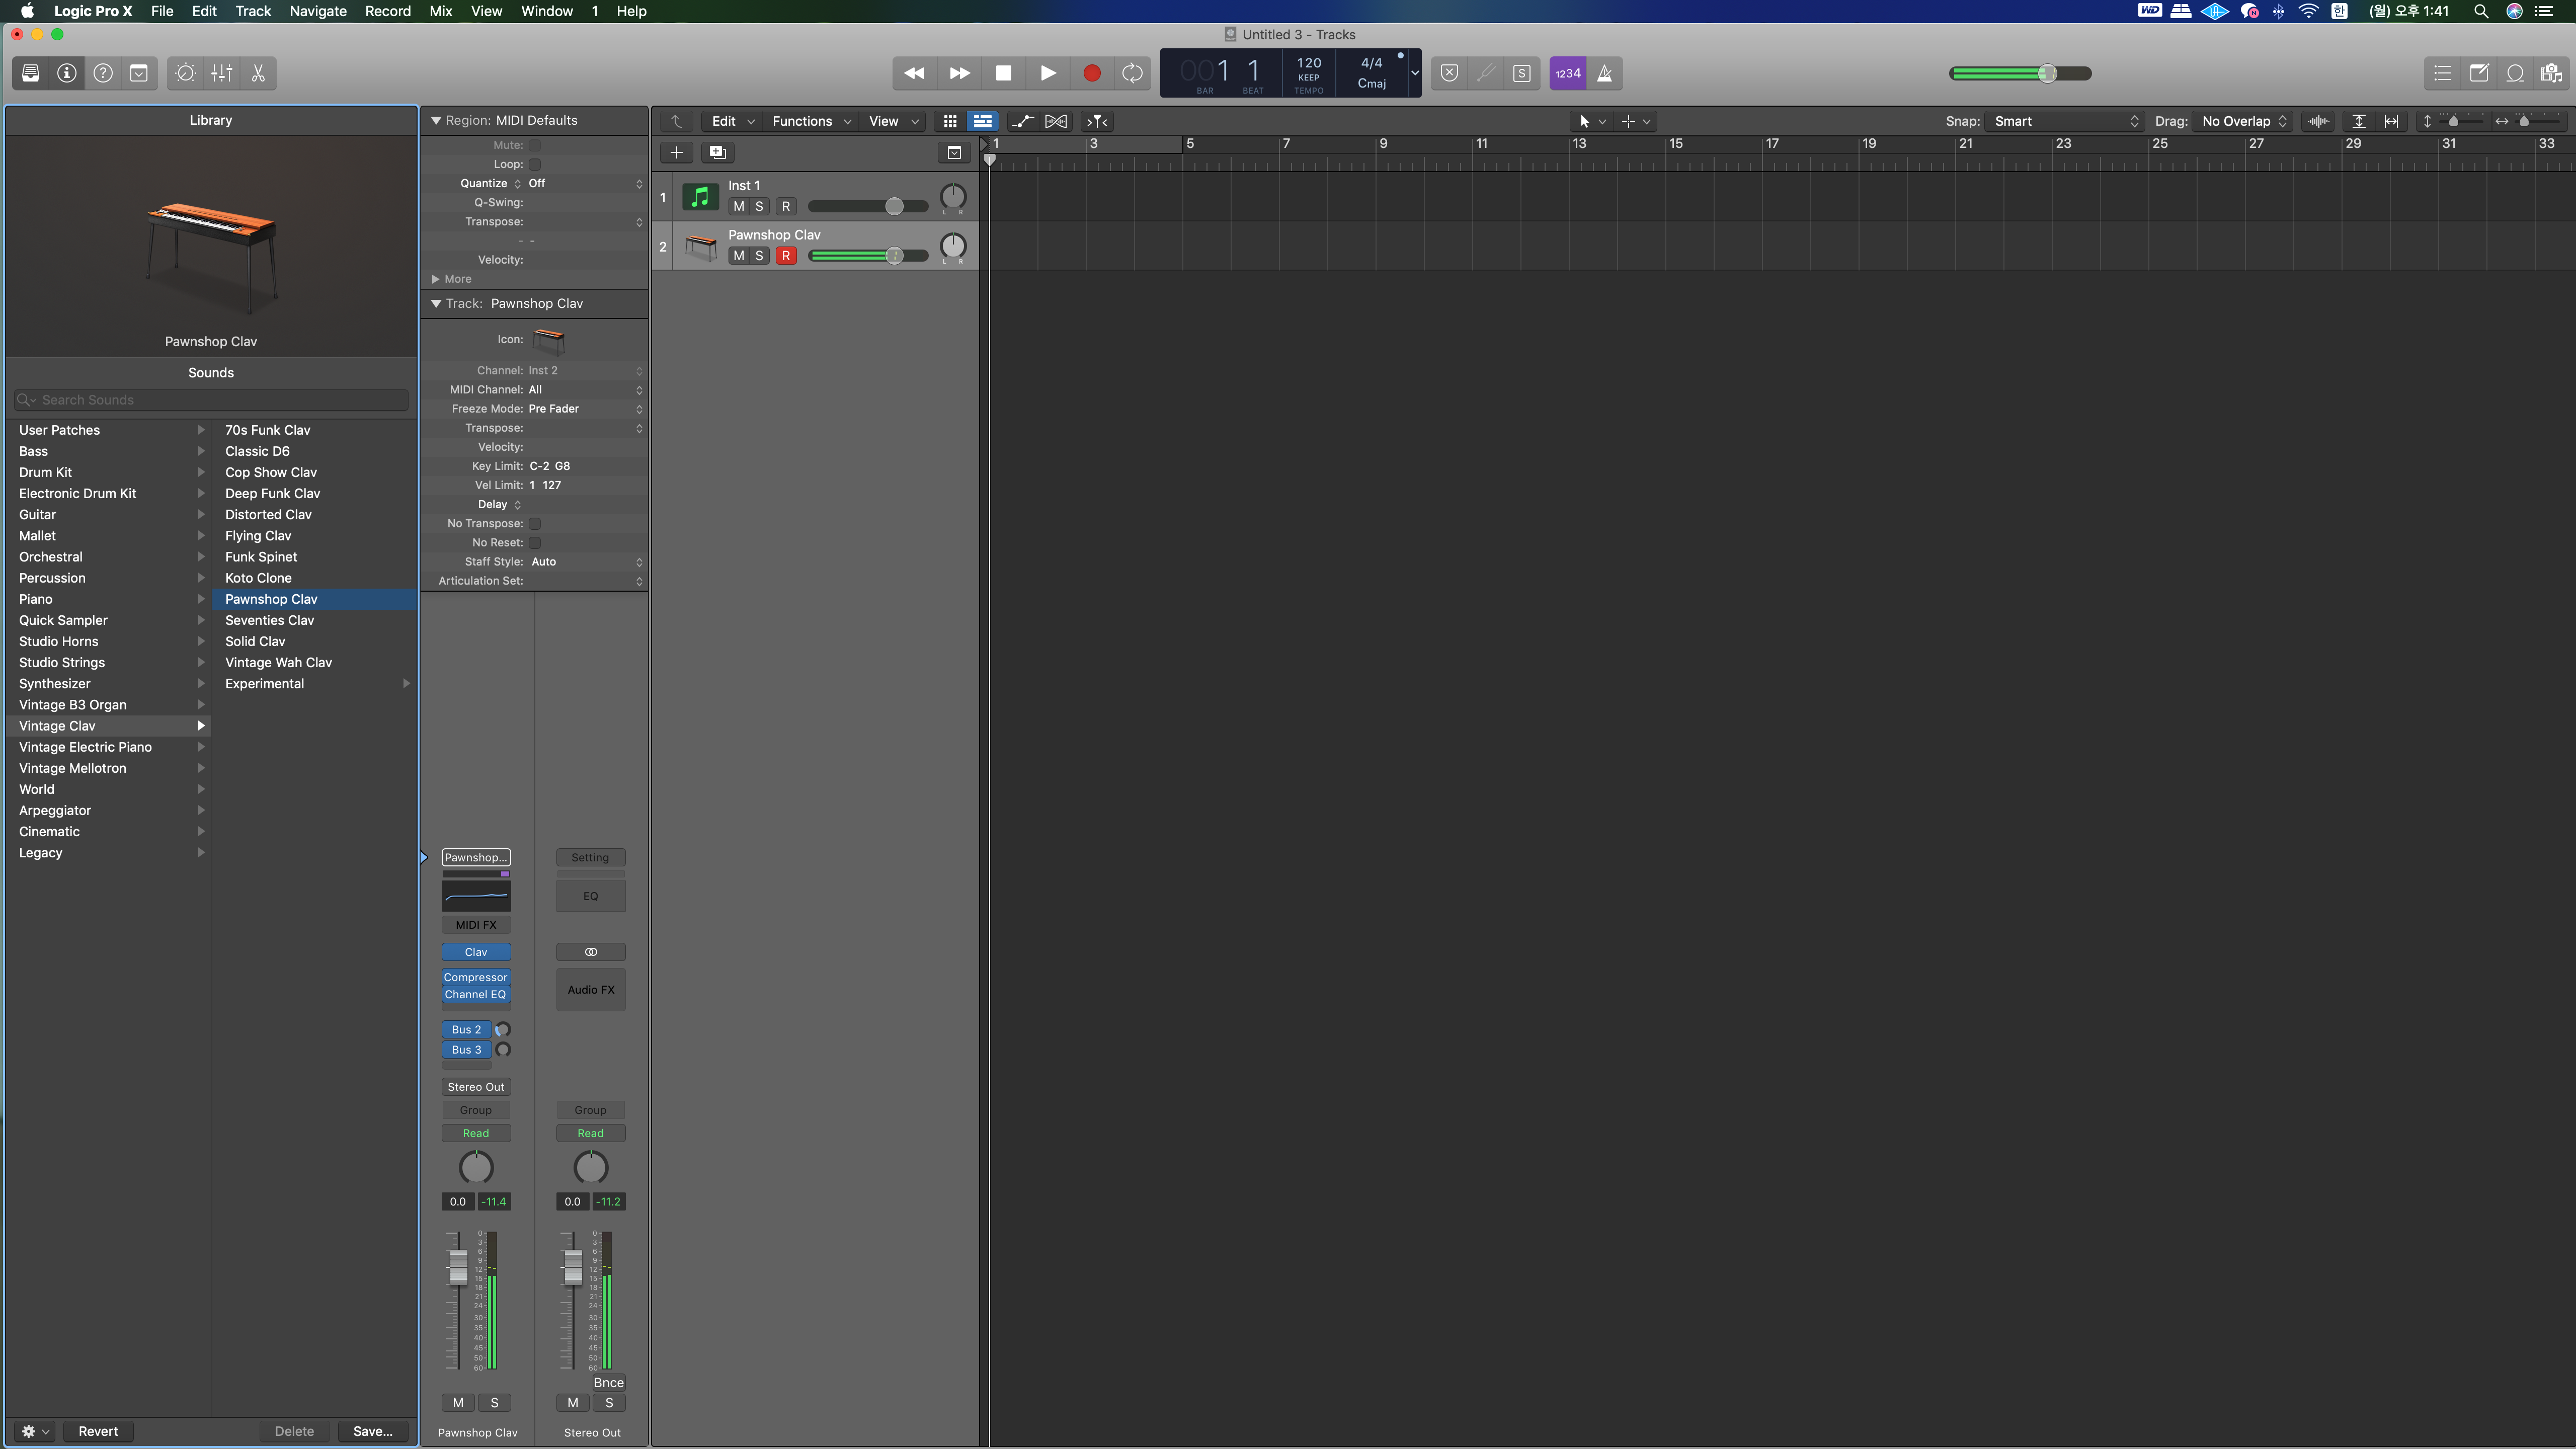Disable record enable on Pawnshop Clav track
The width and height of the screenshot is (2576, 1449).
(x=786, y=256)
